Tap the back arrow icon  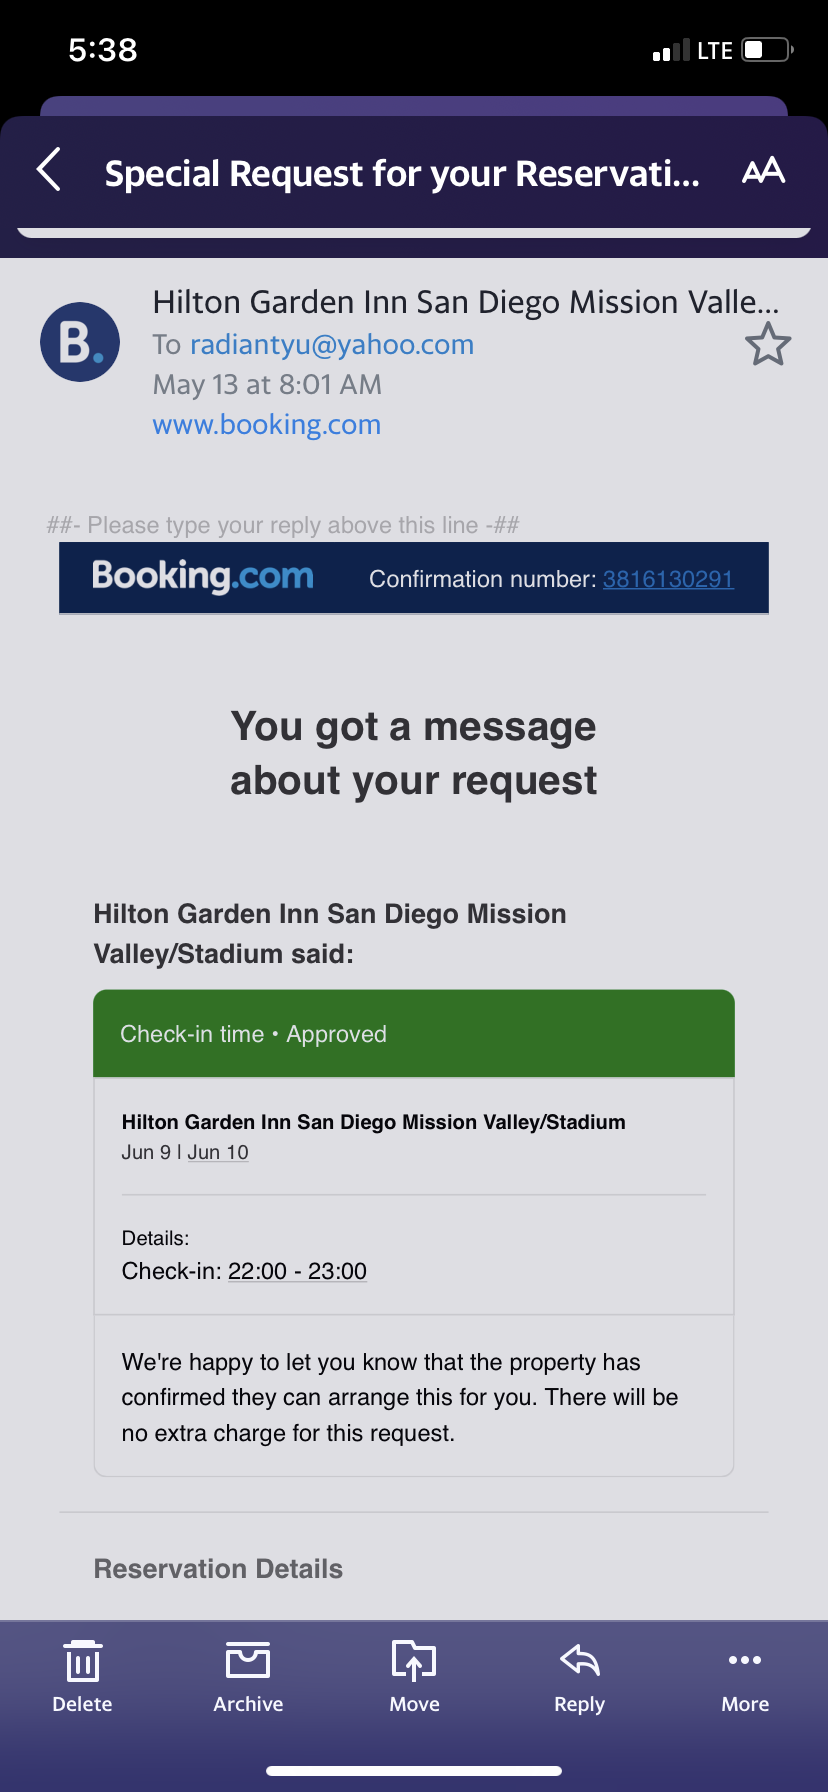(50, 169)
